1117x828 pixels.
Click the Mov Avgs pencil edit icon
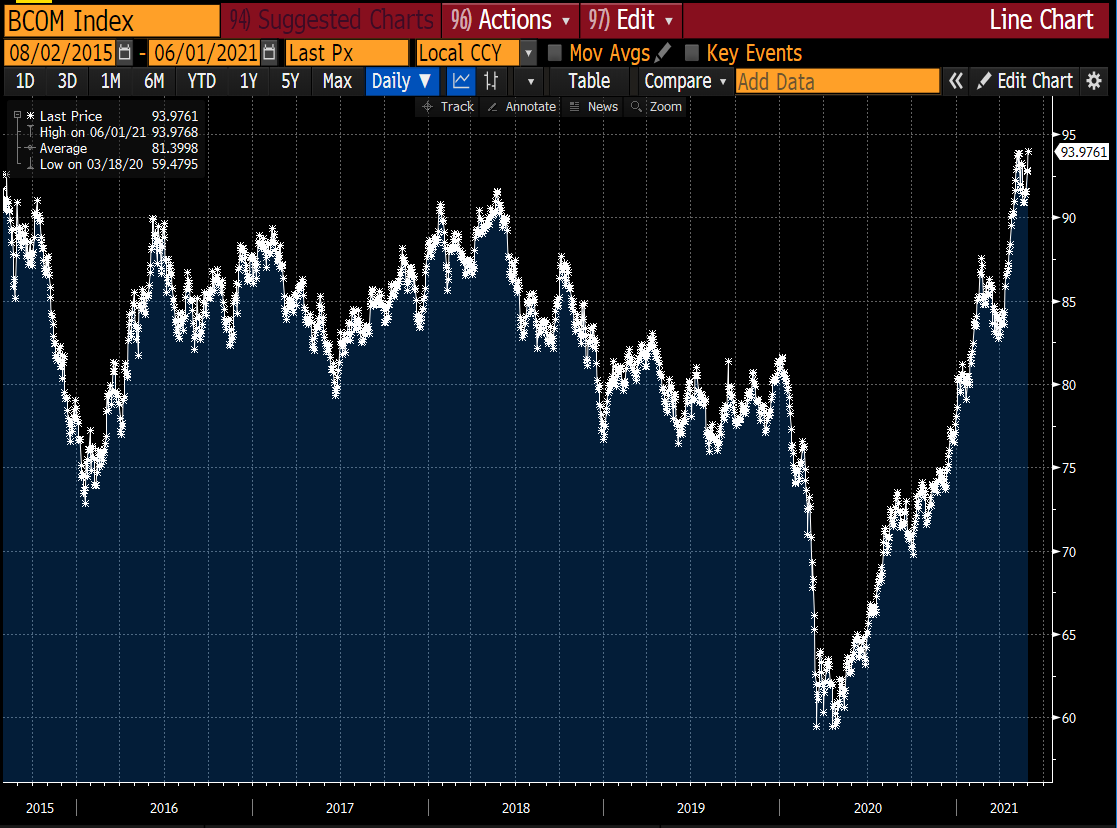tap(663, 53)
